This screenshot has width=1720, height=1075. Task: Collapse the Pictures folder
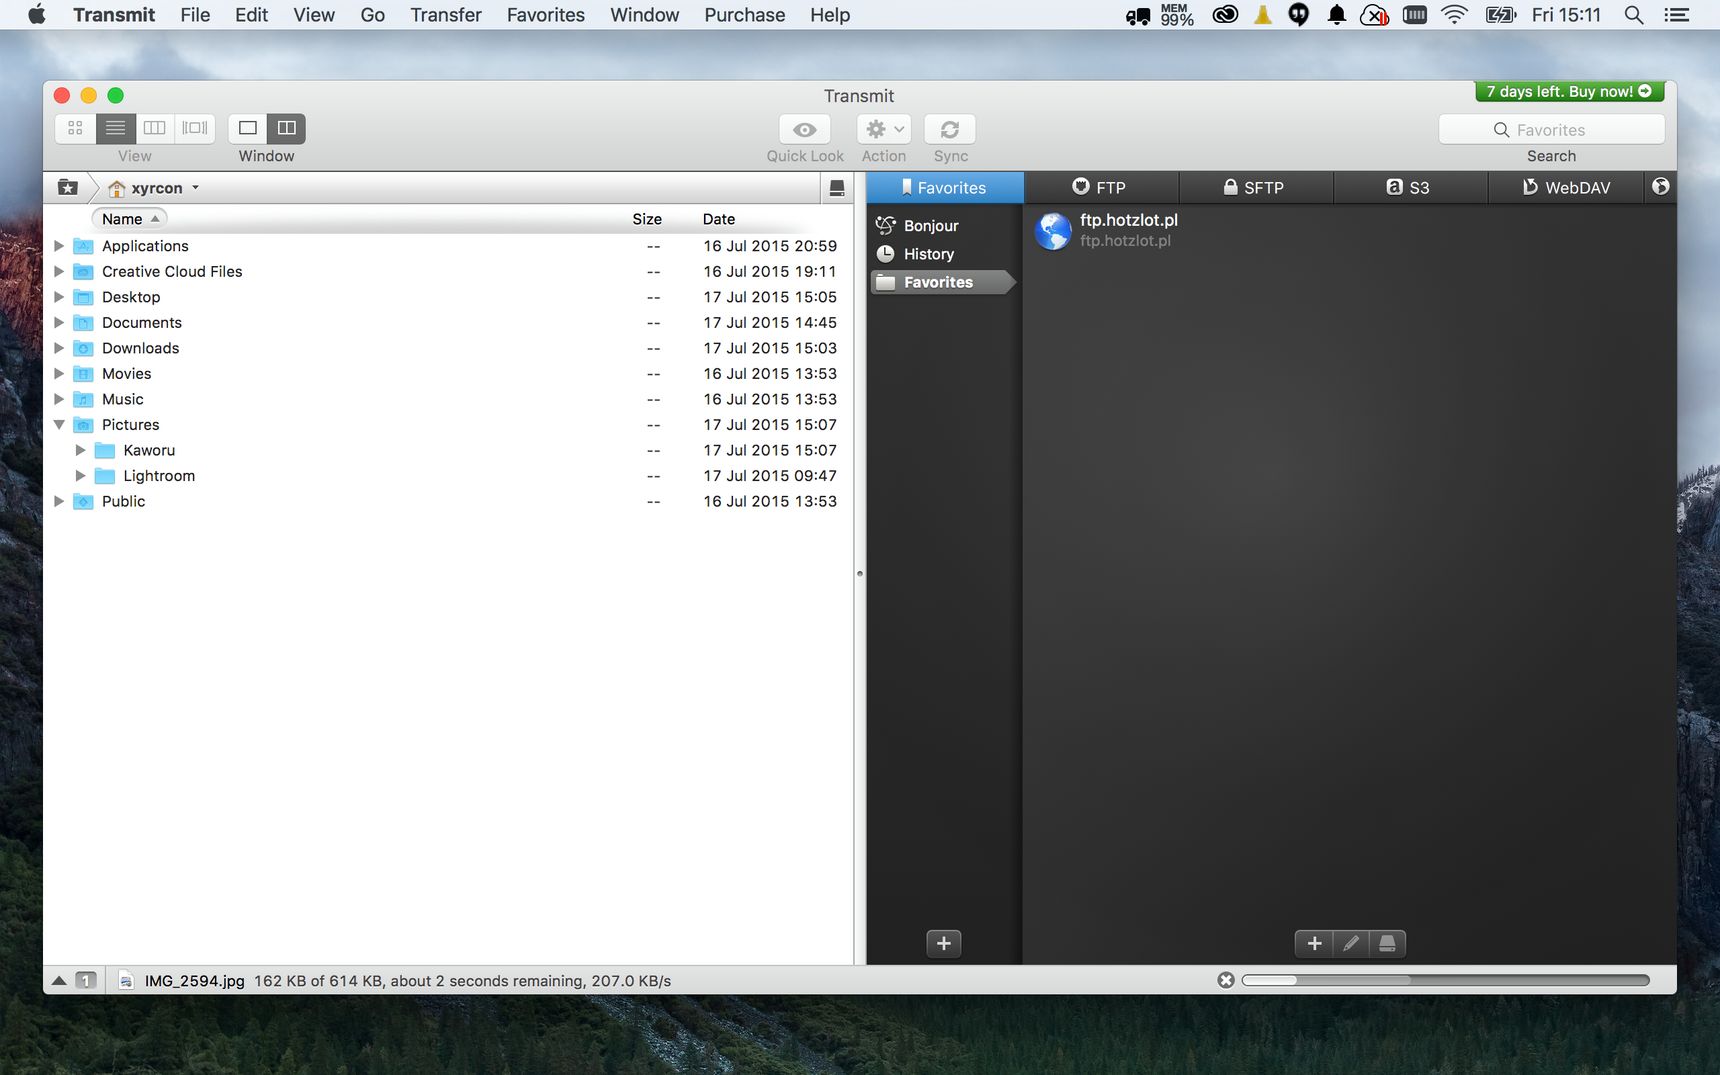(59, 425)
